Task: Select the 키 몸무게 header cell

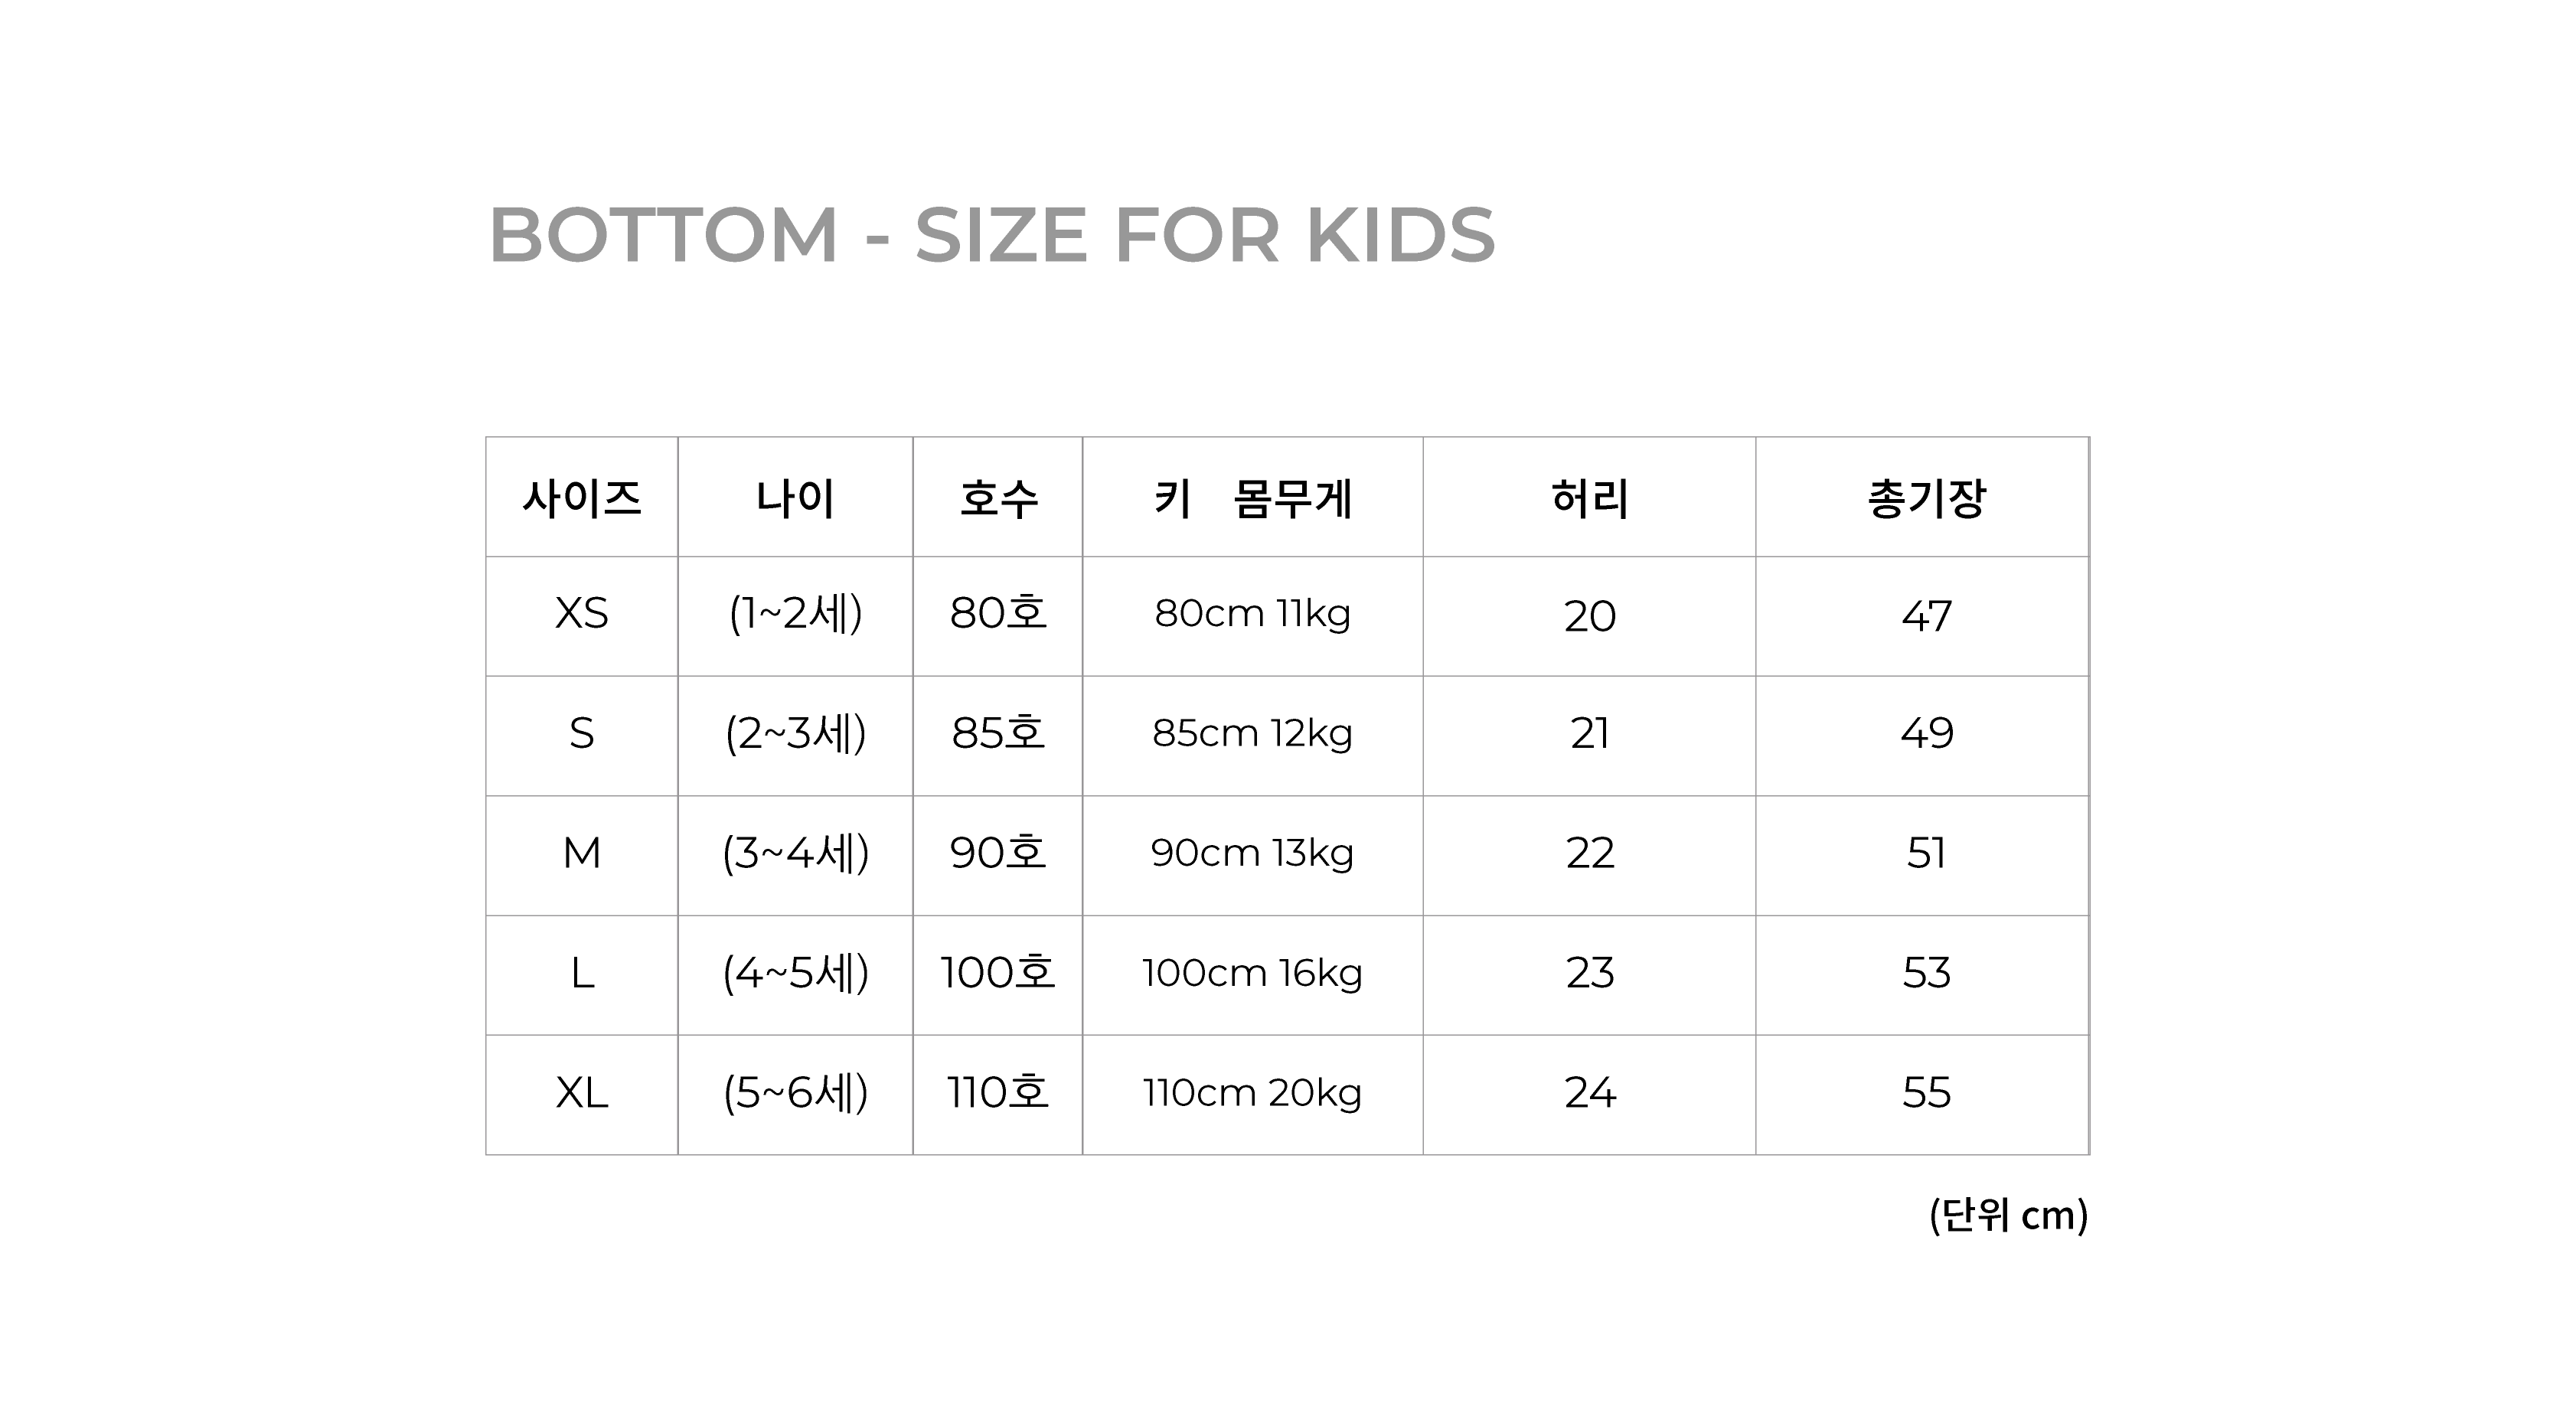Action: coord(1252,498)
